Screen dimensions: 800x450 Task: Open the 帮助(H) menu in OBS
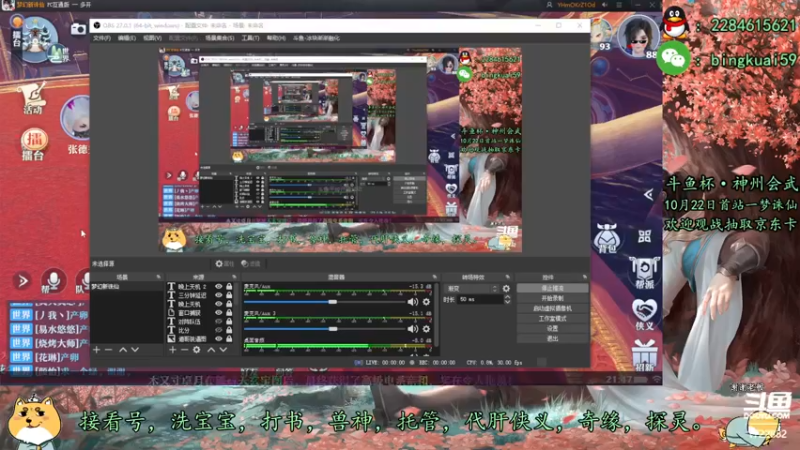276,38
